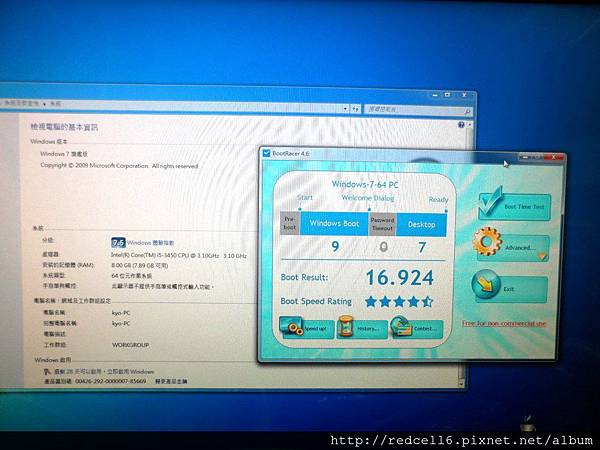Click the History hourglass icon

click(x=346, y=326)
